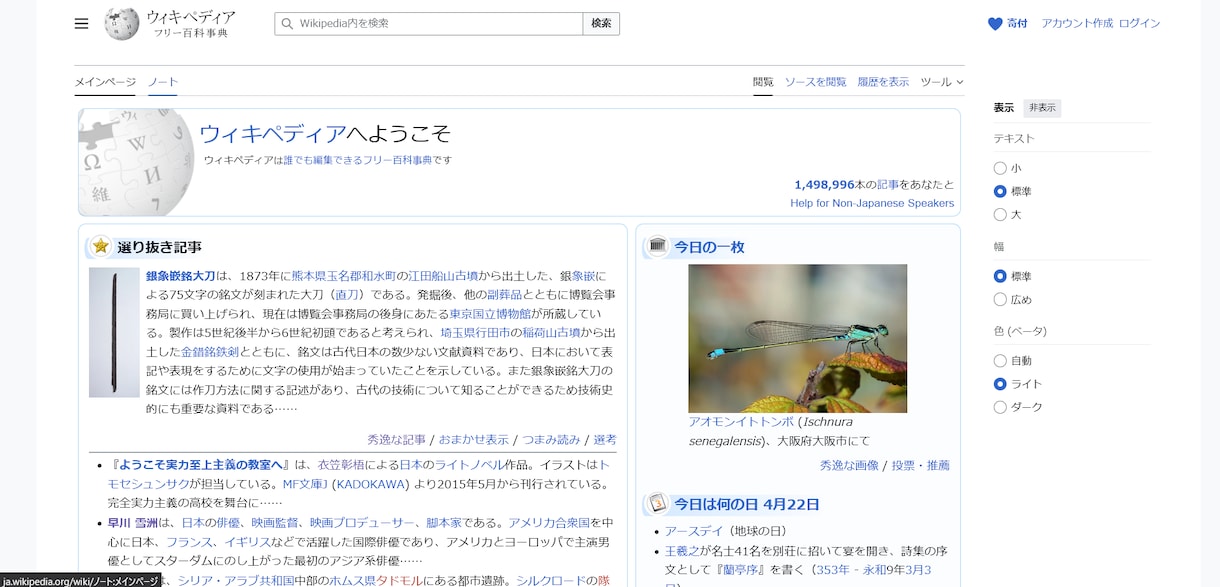Click the 検索 button

601,24
